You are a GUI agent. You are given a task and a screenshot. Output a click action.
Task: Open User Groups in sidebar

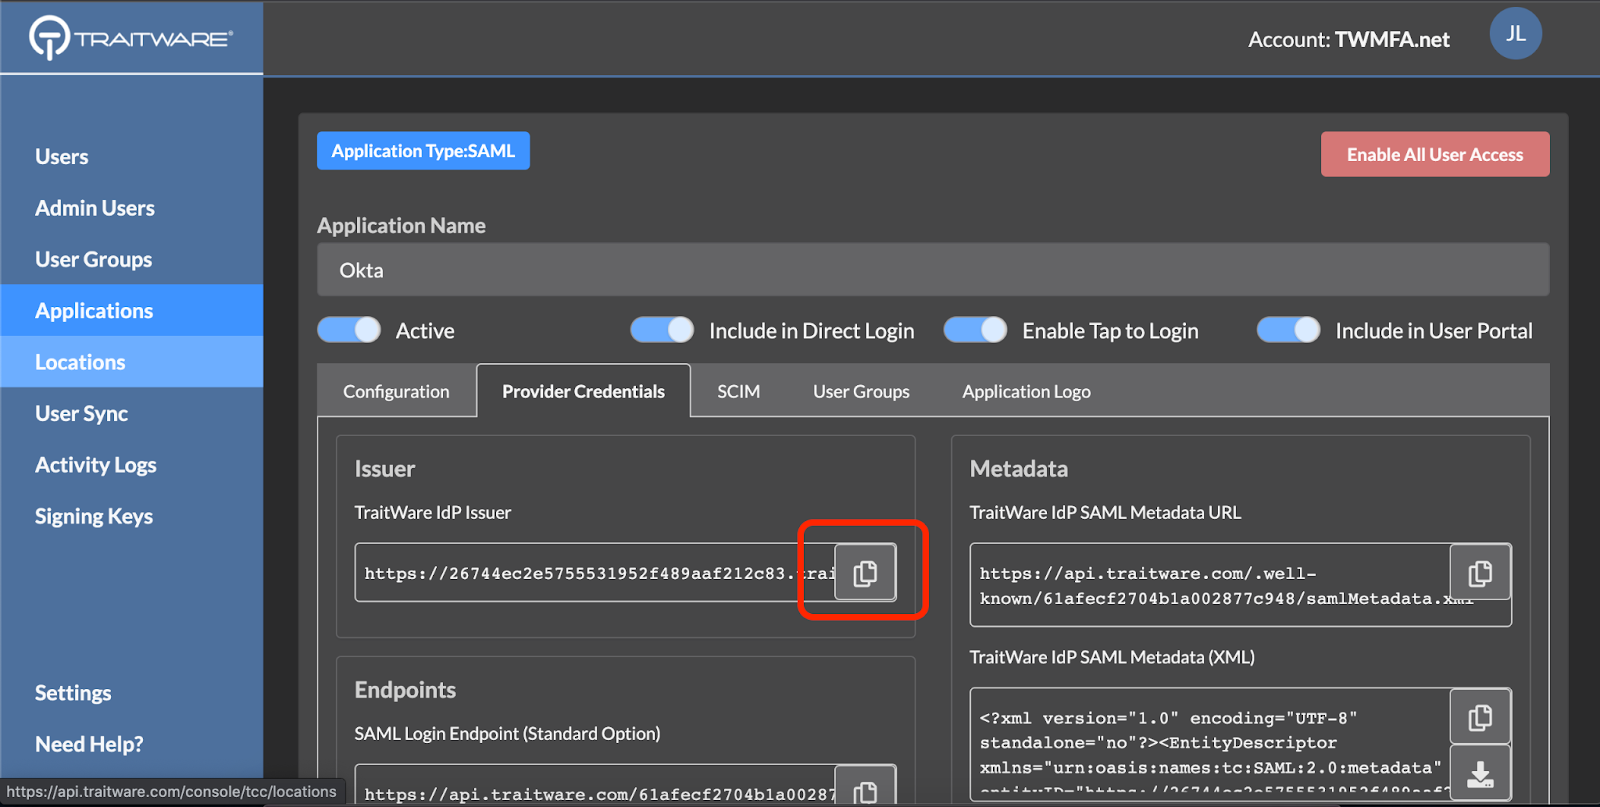131,259
